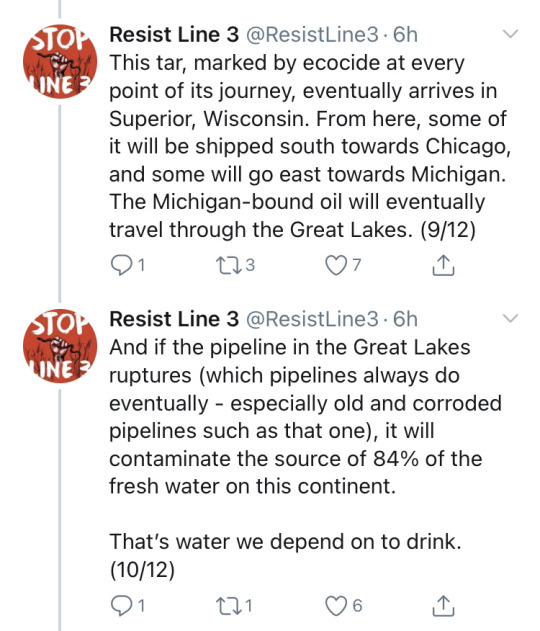The height and width of the screenshot is (631, 540).
Task: Reply to the 9/12 tweet
Action: tap(120, 266)
